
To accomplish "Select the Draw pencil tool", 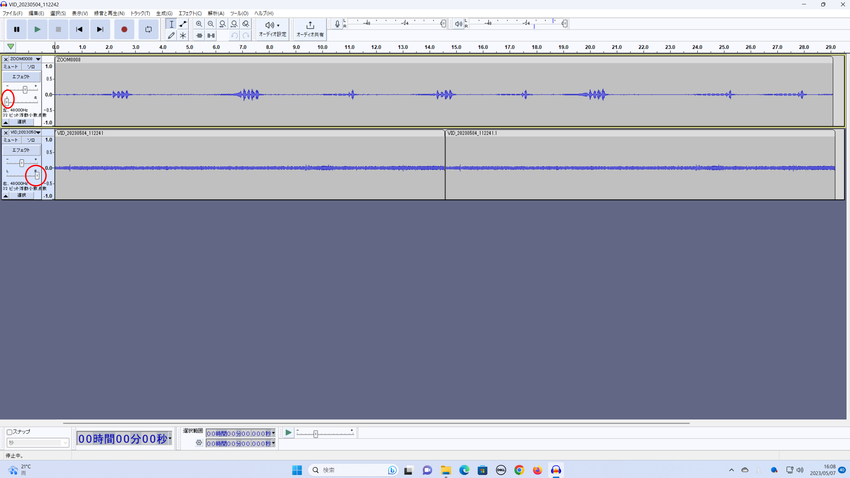I will 171,35.
